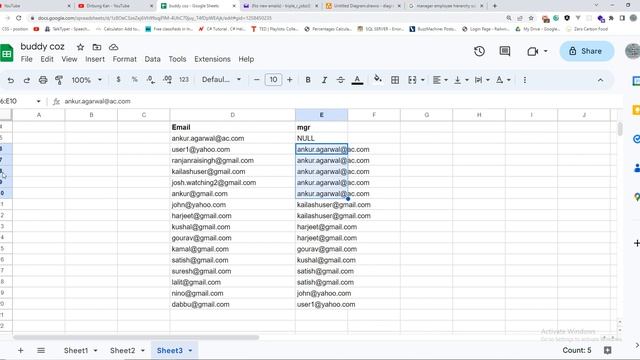Open the Help menu
The width and height of the screenshot is (640, 360).
coord(246,59)
